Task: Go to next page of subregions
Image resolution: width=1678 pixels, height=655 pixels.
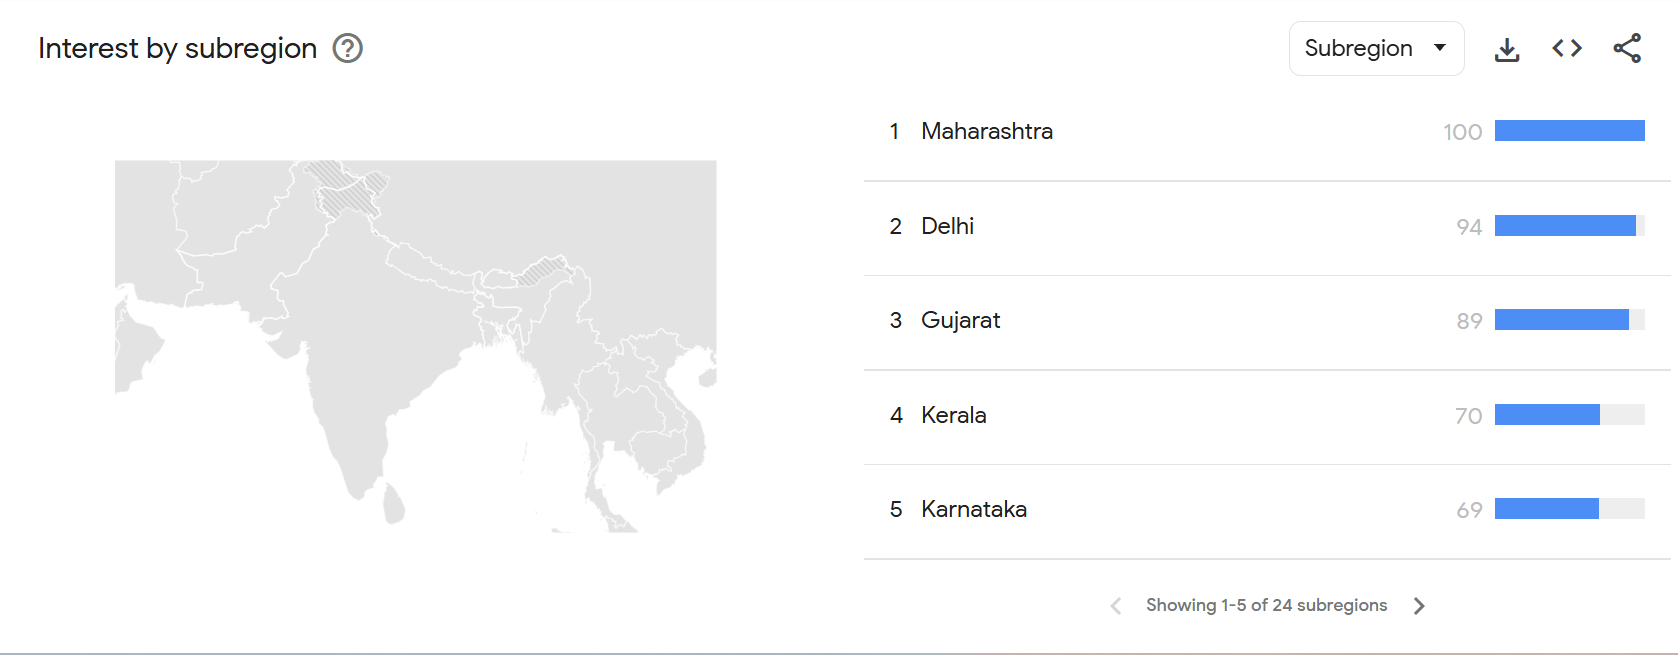Action: tap(1419, 606)
